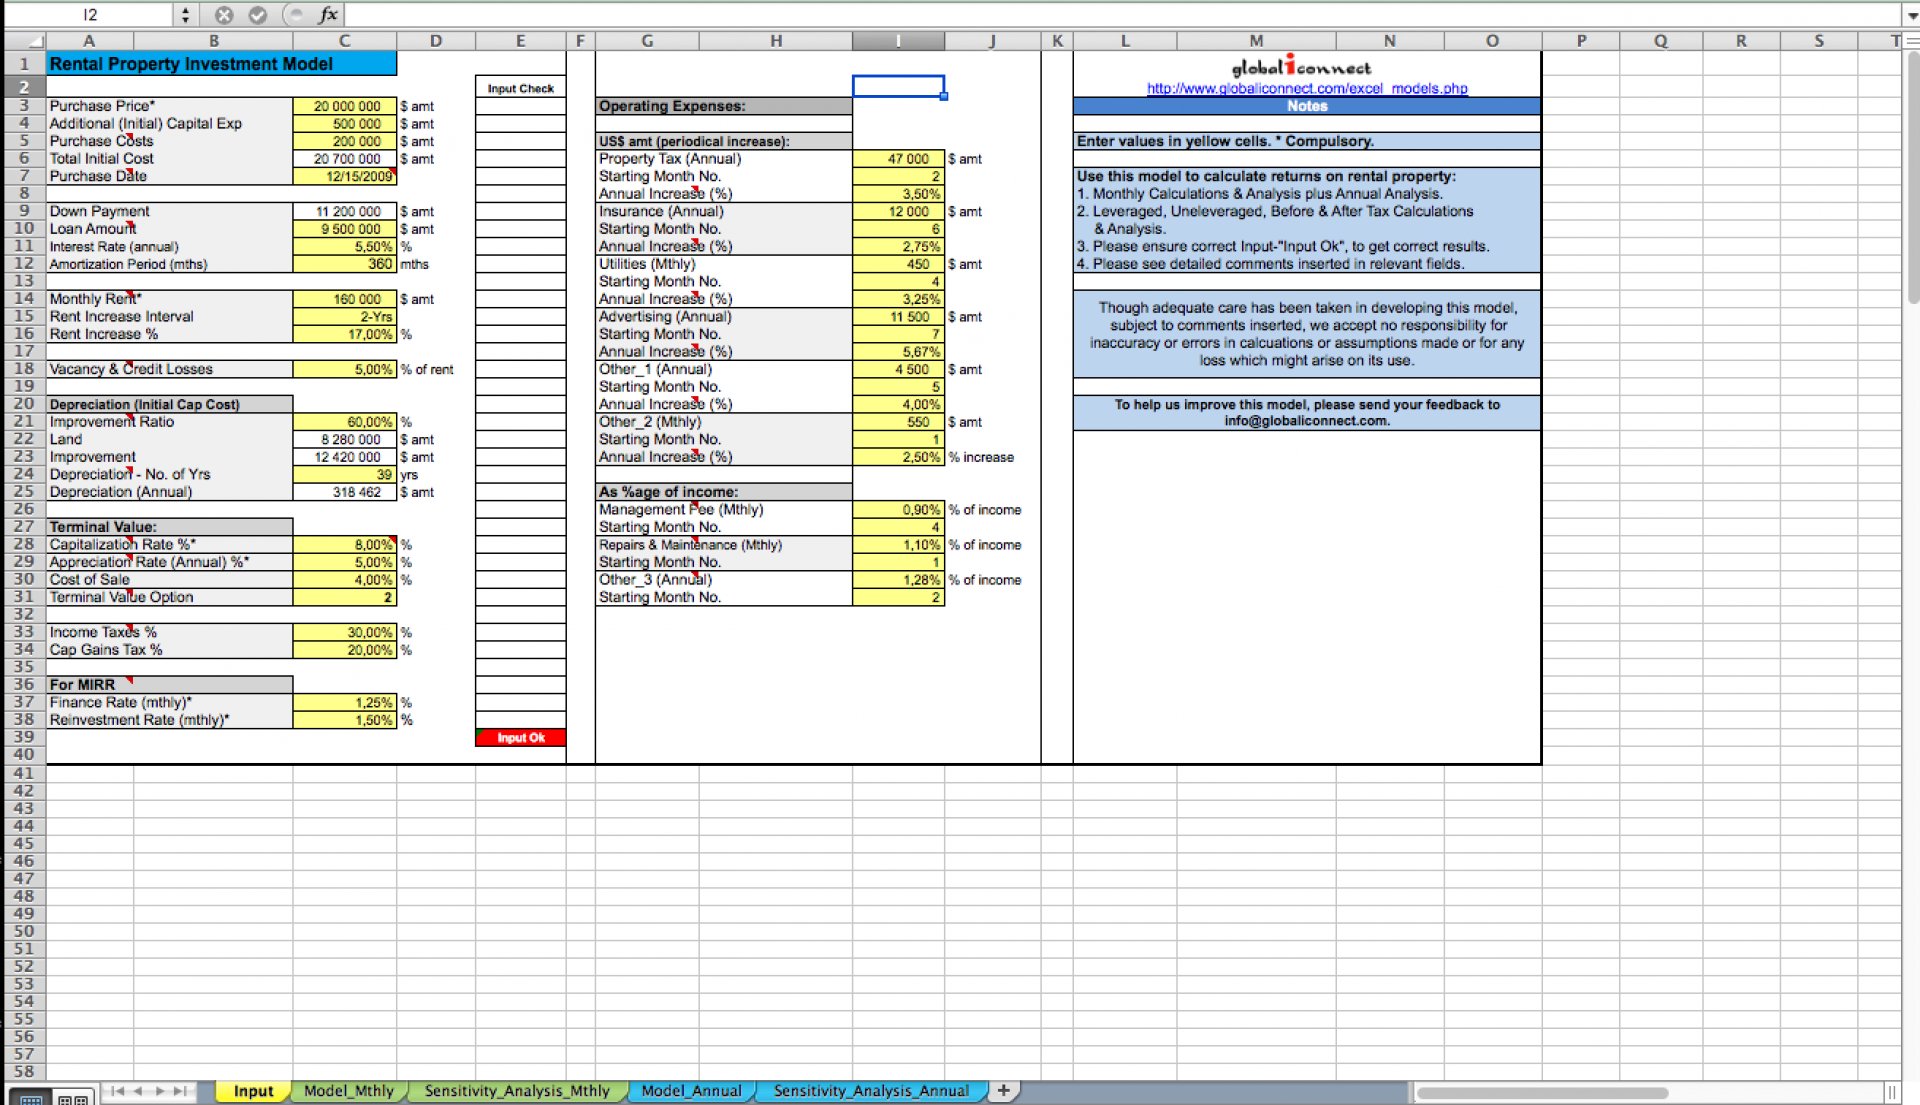Open the fx function builder
Screen dimensions: 1920x1105
tap(328, 15)
